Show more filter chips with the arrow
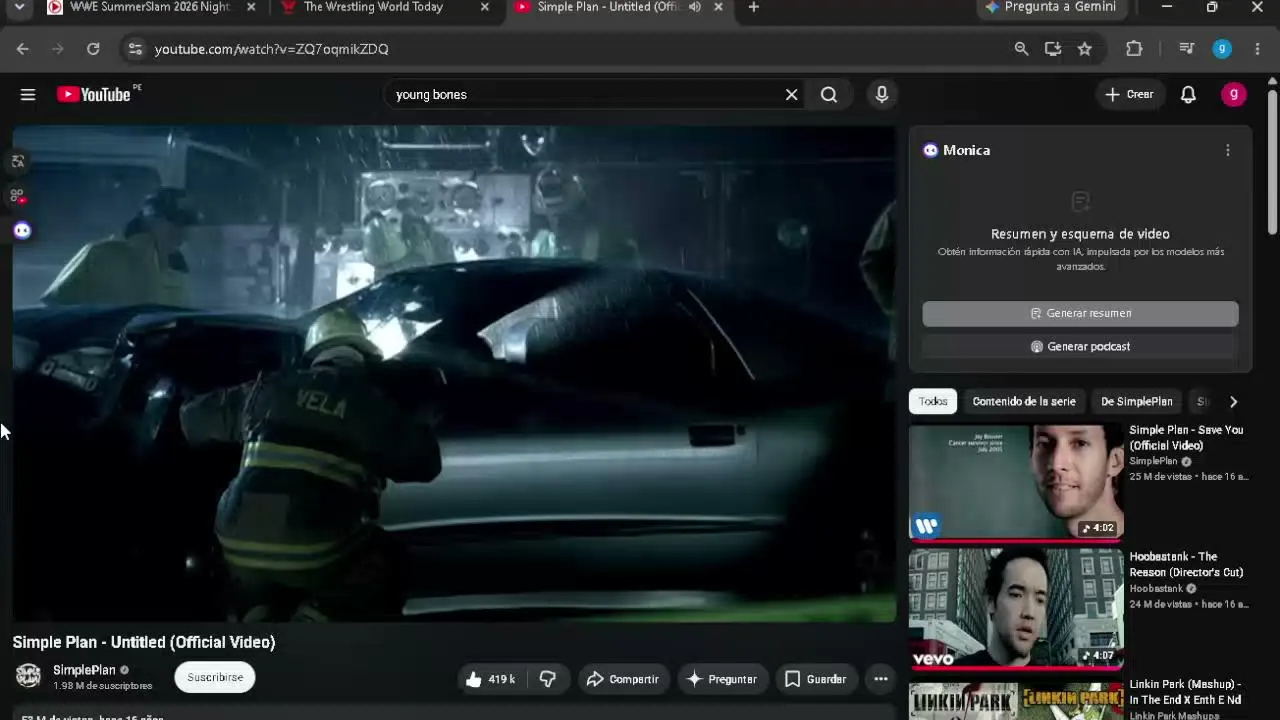Image resolution: width=1280 pixels, height=720 pixels. pos(1233,402)
